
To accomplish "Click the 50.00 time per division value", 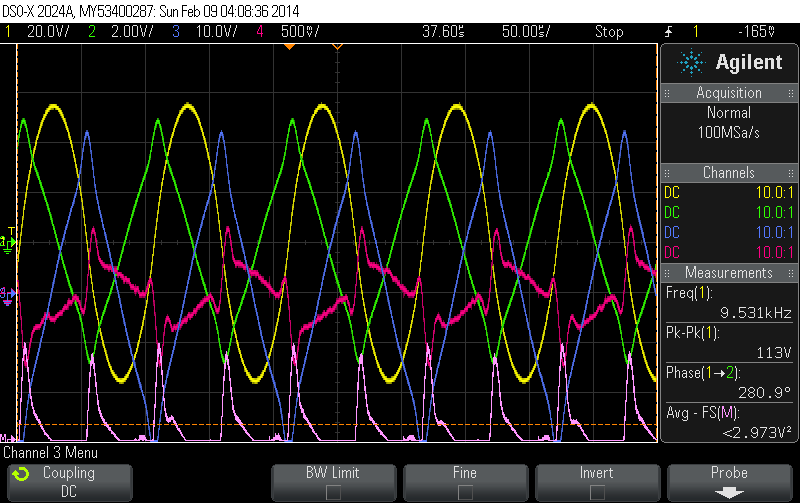I will (x=526, y=32).
